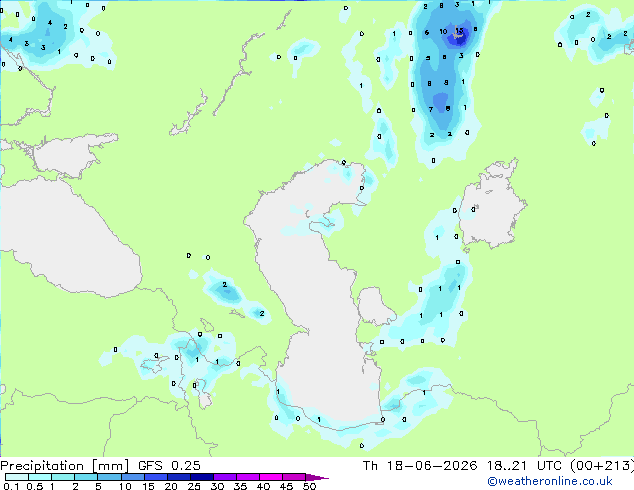Screen dimensions: 634x490
Task: Click the 'Th 18-06-2026' date text
Action: pyautogui.click(x=420, y=466)
